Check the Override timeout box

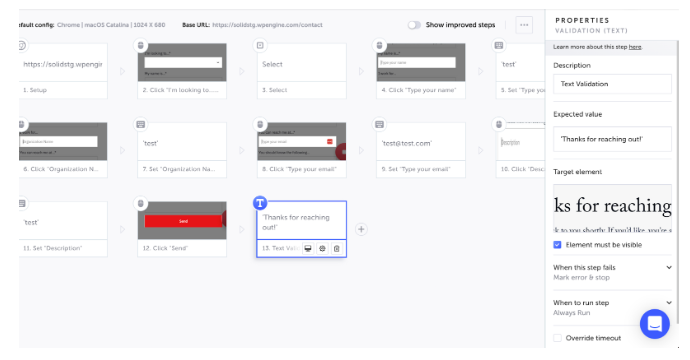(x=558, y=338)
